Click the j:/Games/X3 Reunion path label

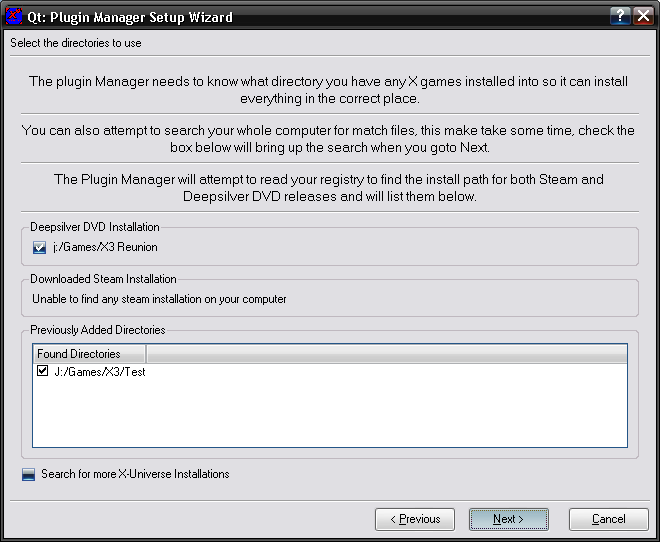pyautogui.click(x=105, y=247)
